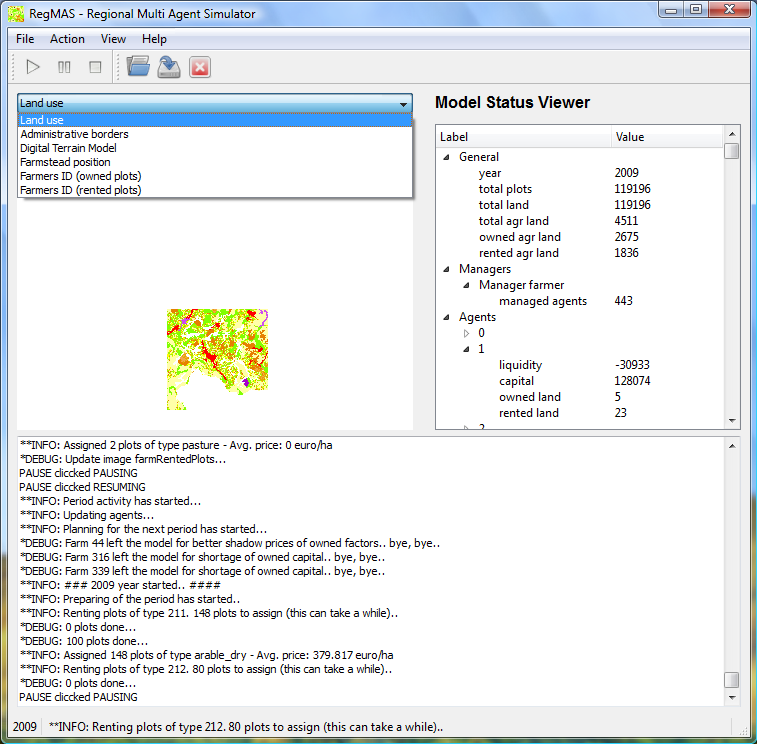The image size is (757, 744).
Task: Select the rented land row of agent 1
Action: (x=579, y=412)
